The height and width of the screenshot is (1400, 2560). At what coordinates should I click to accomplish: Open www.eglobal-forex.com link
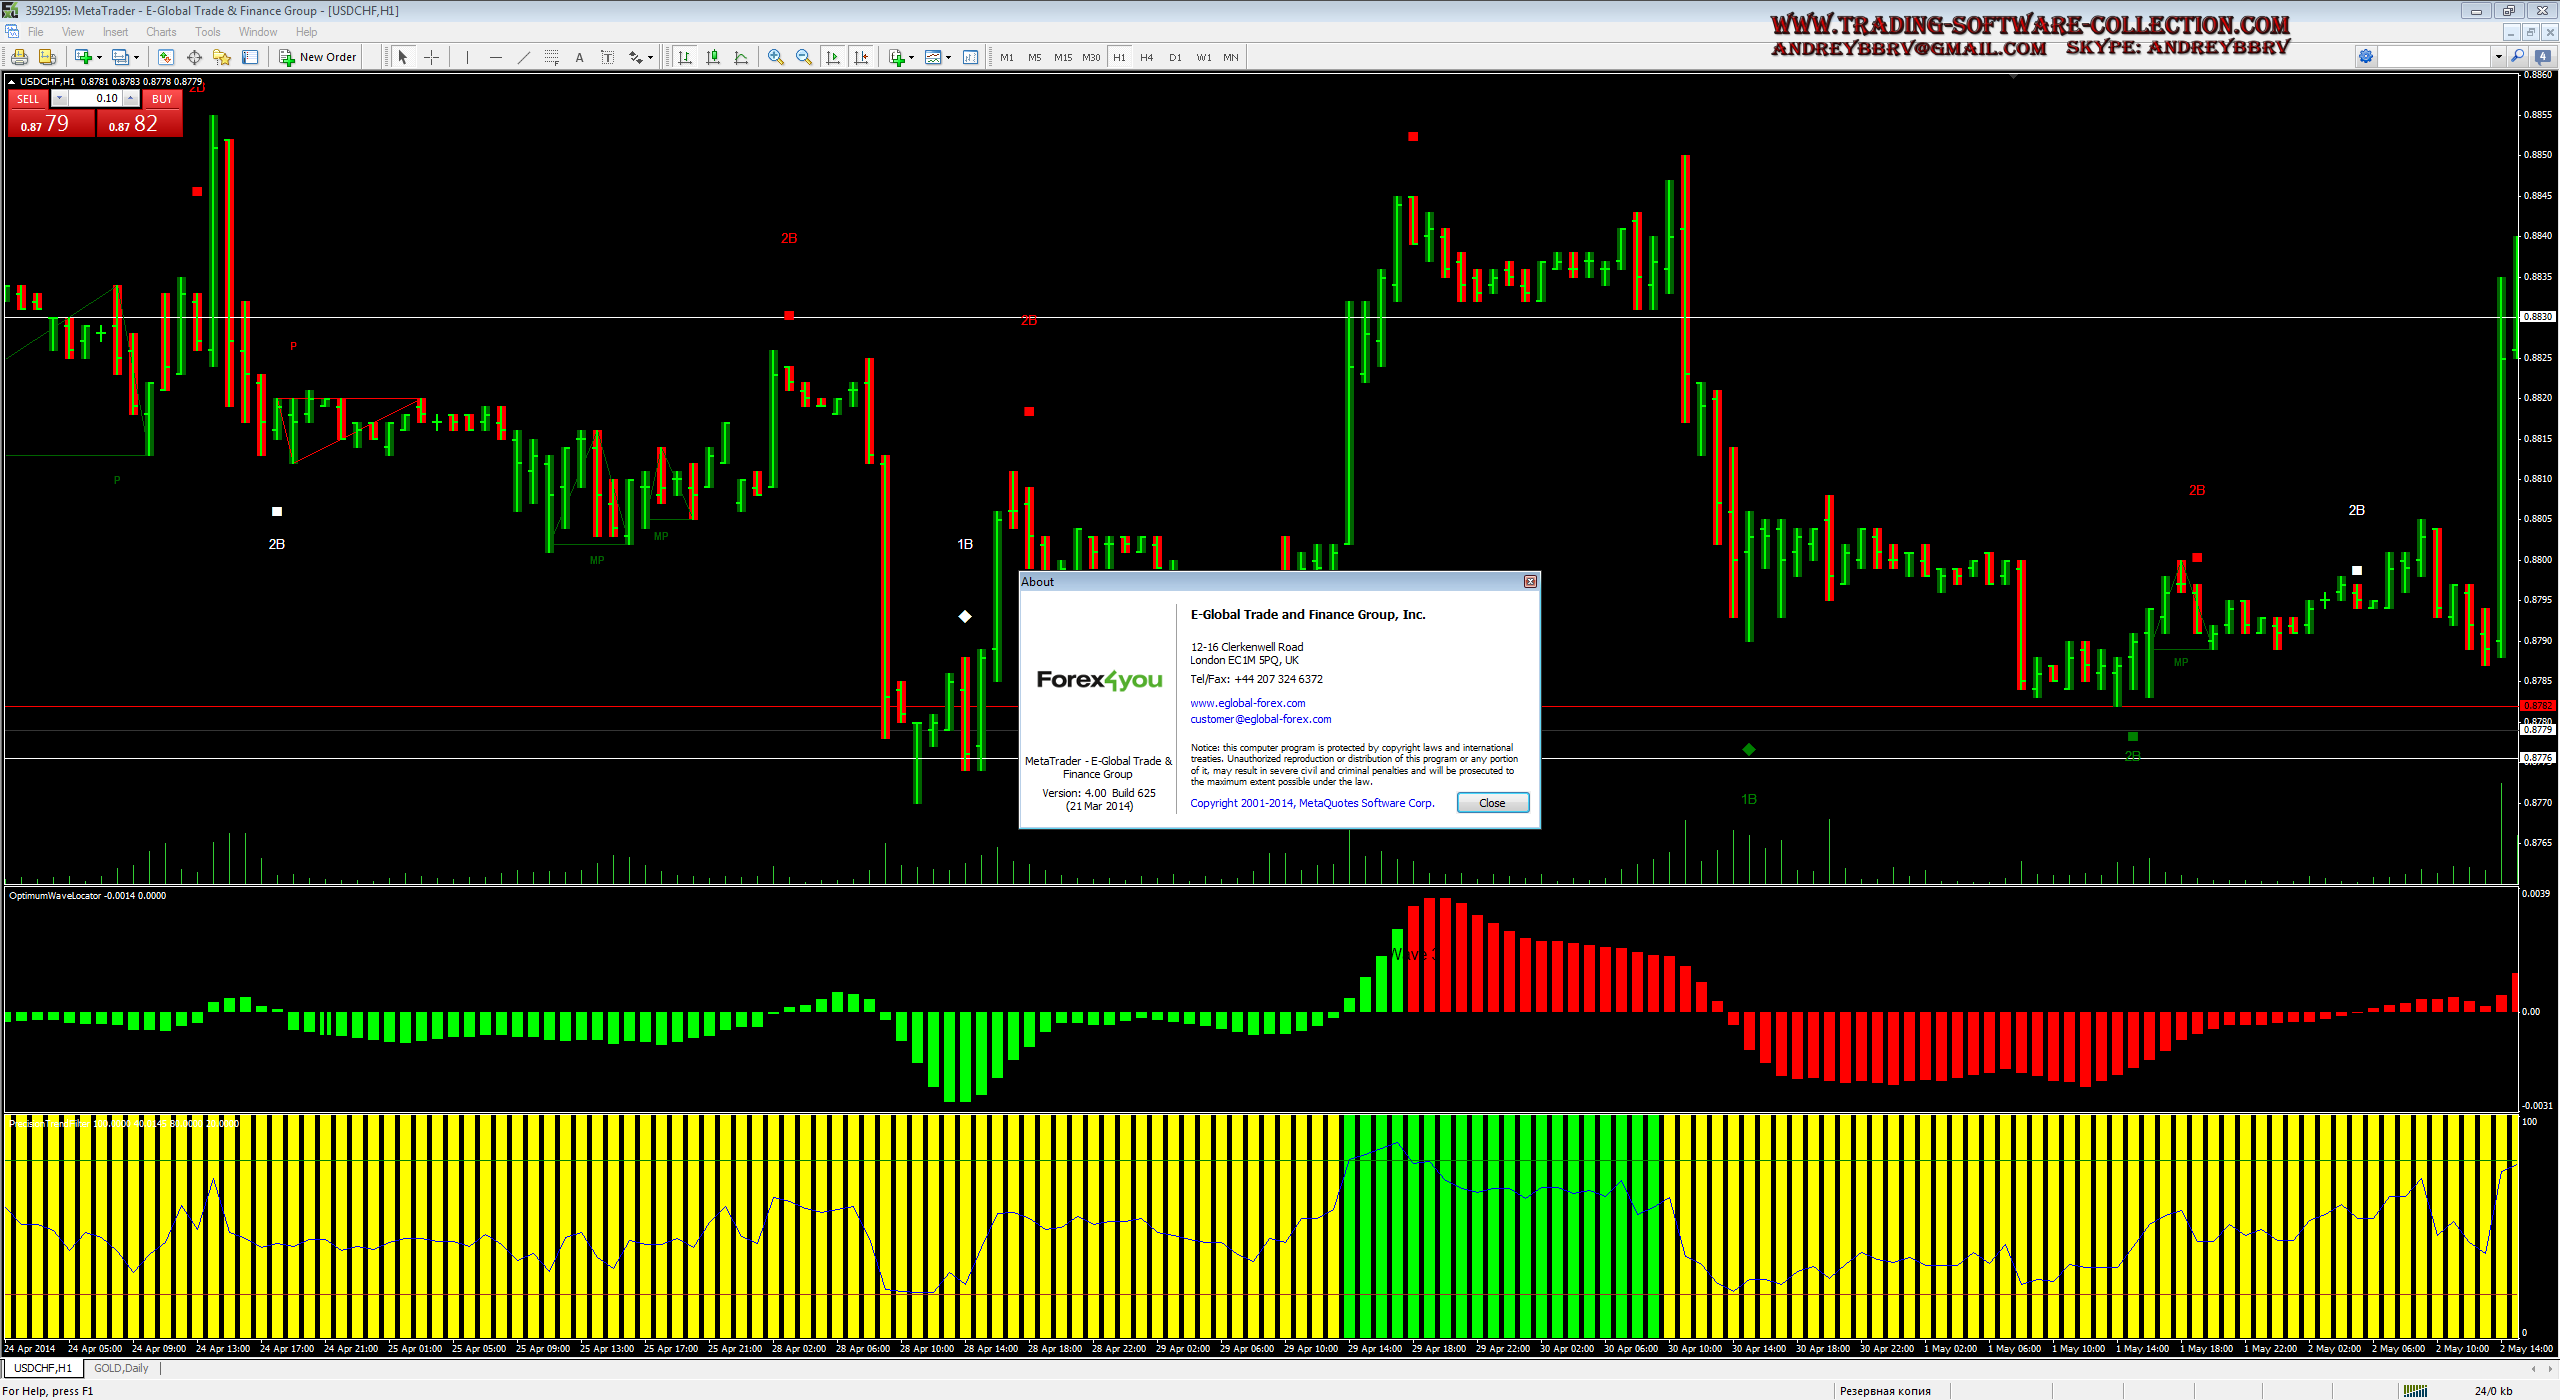1247,703
